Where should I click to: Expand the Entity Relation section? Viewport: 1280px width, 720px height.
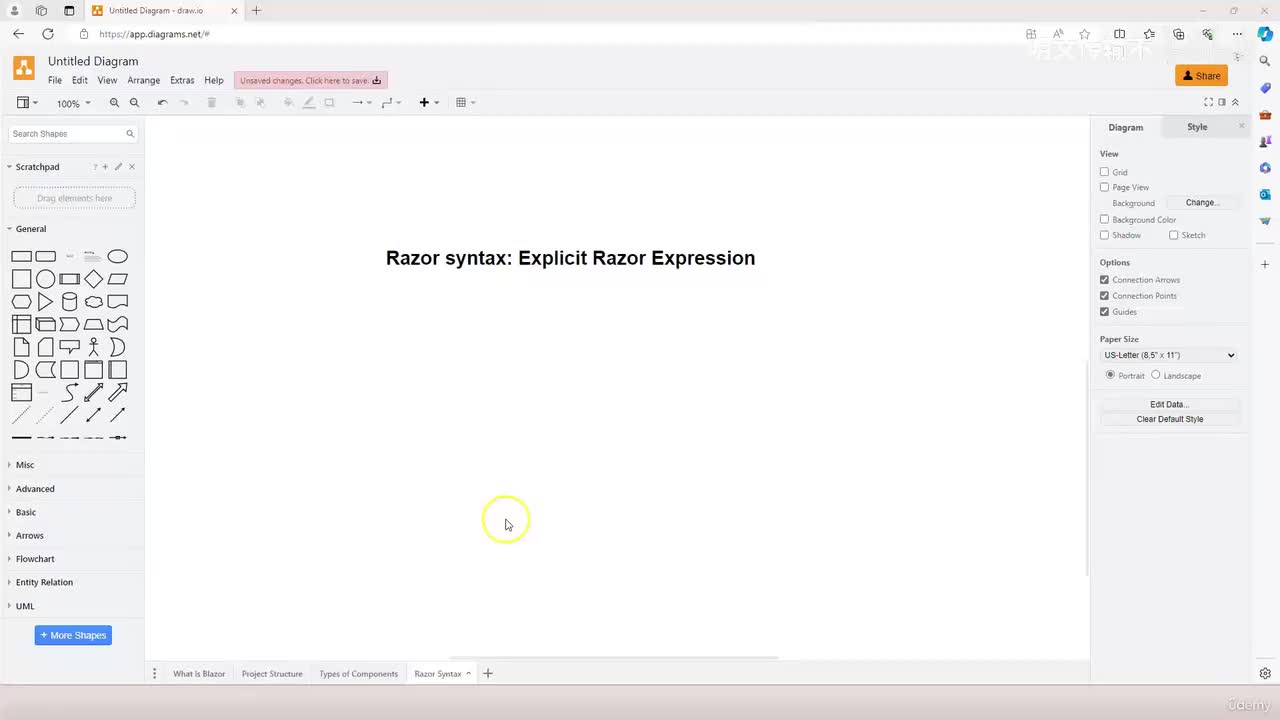[44, 582]
